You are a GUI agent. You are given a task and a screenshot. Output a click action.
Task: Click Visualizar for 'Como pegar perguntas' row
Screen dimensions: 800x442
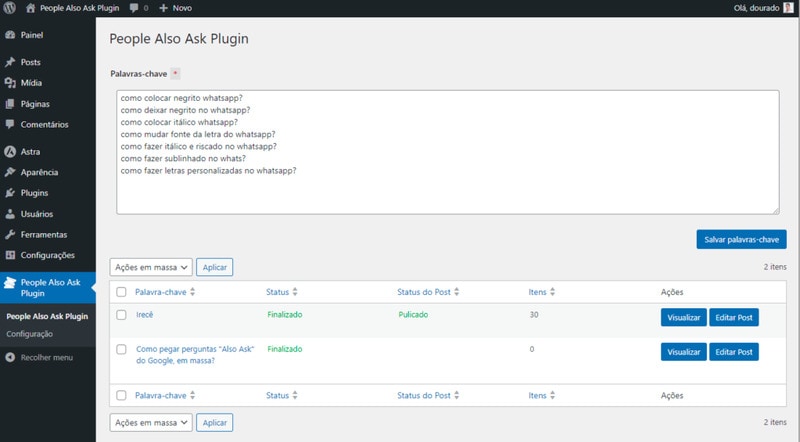coord(684,352)
